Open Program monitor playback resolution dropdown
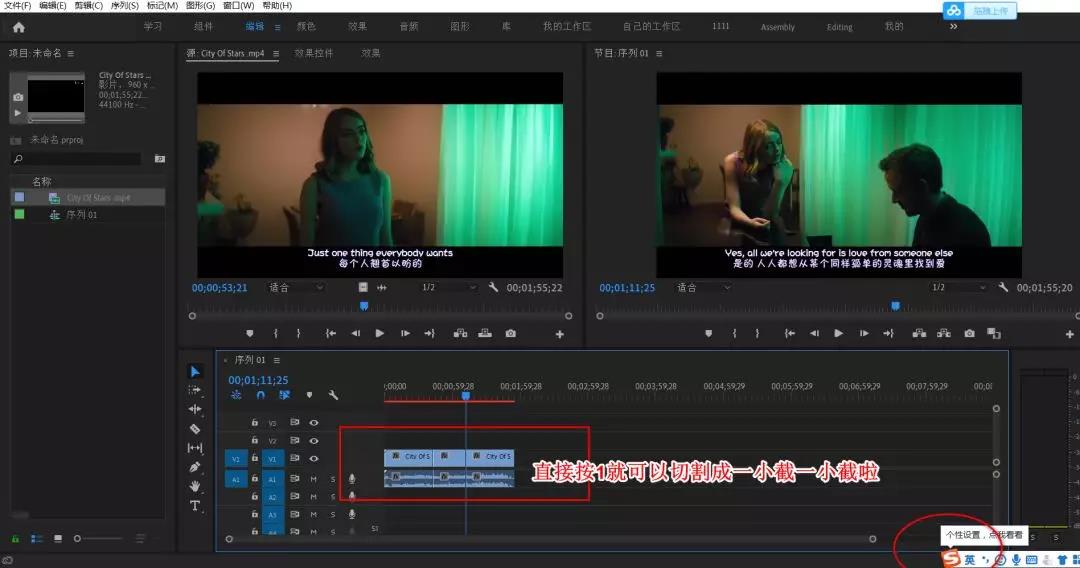The width and height of the screenshot is (1080, 568). (x=959, y=287)
